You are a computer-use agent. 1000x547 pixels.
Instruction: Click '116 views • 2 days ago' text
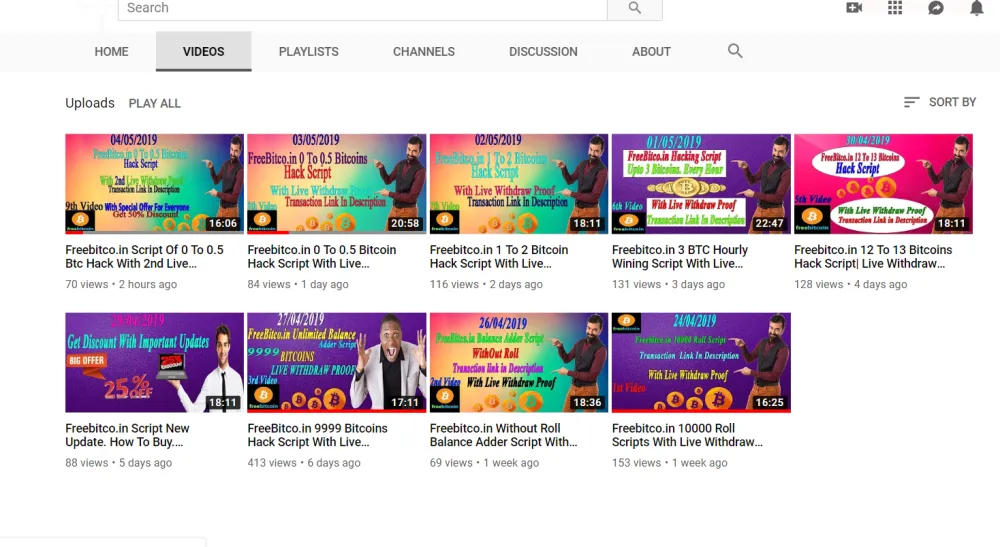click(486, 284)
